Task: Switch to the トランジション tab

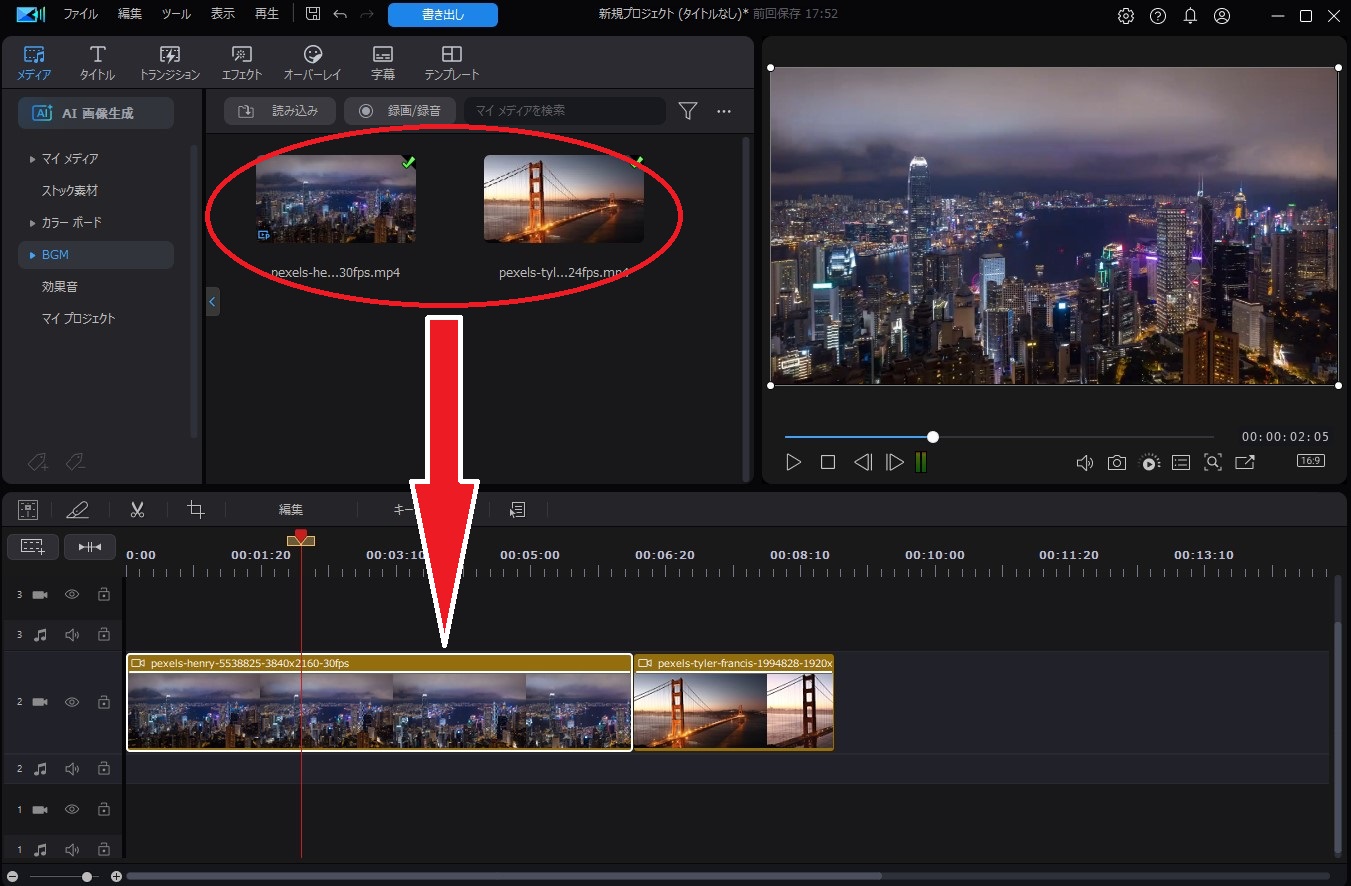Action: point(168,62)
